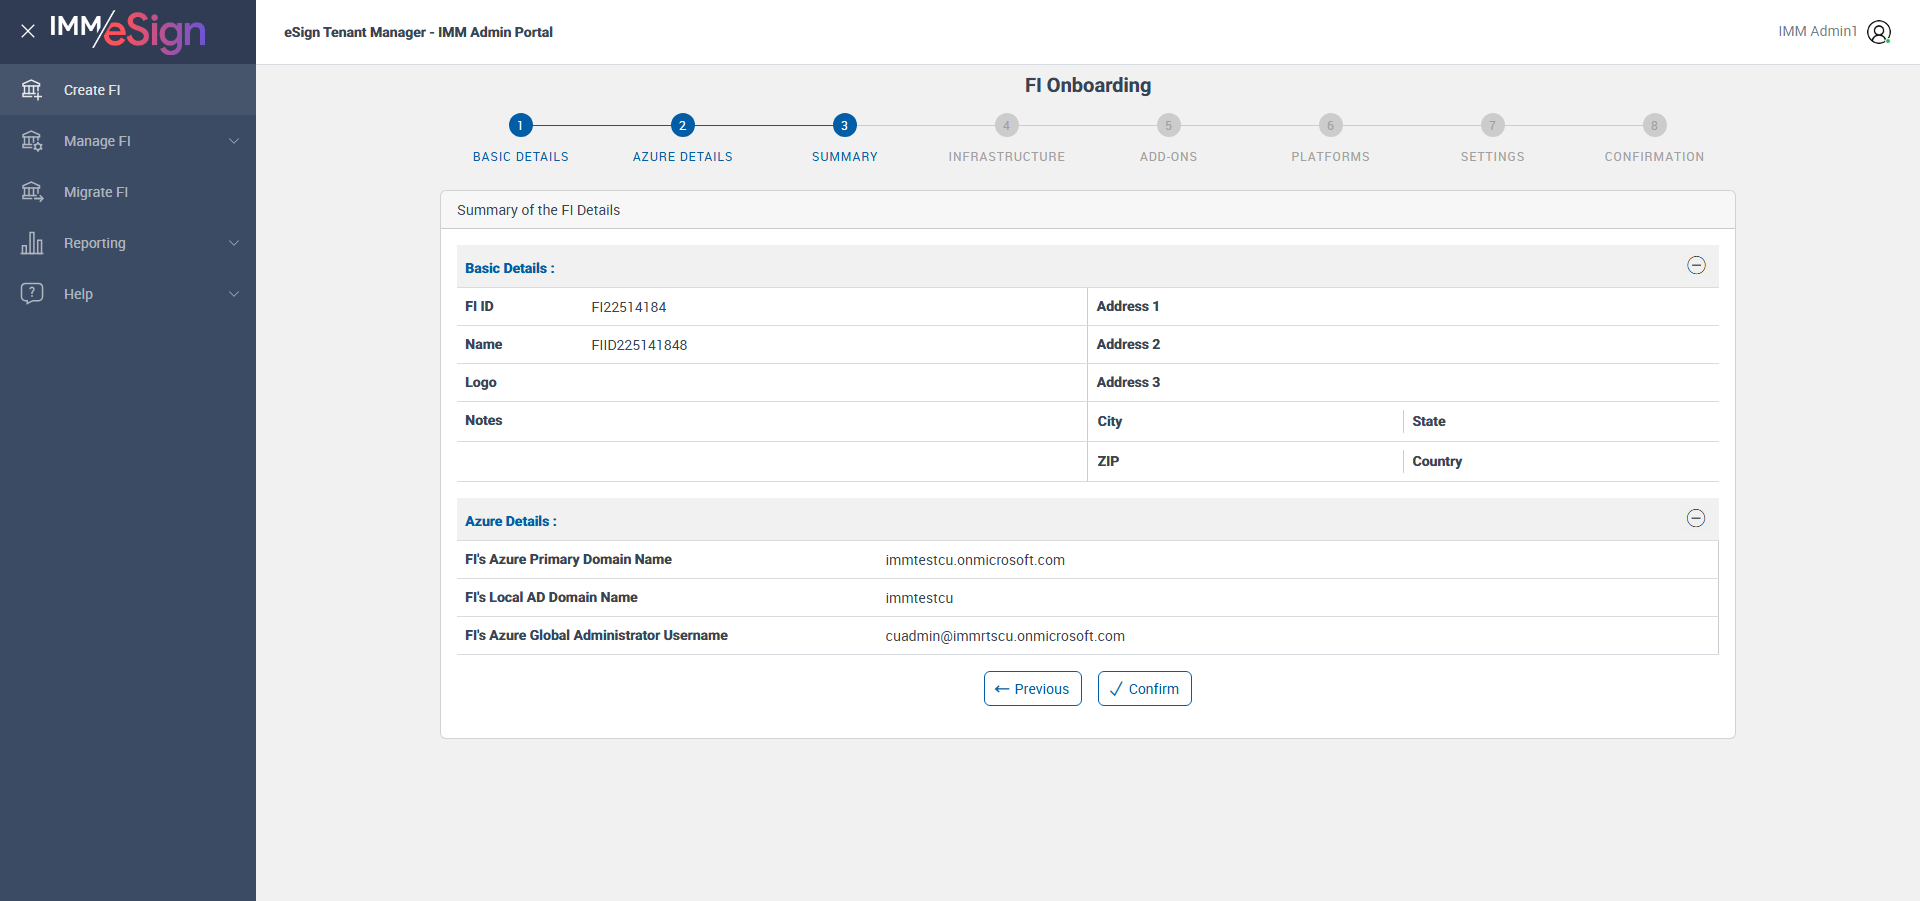Click the Reporting bar chart icon
The image size is (1920, 901).
pos(32,243)
